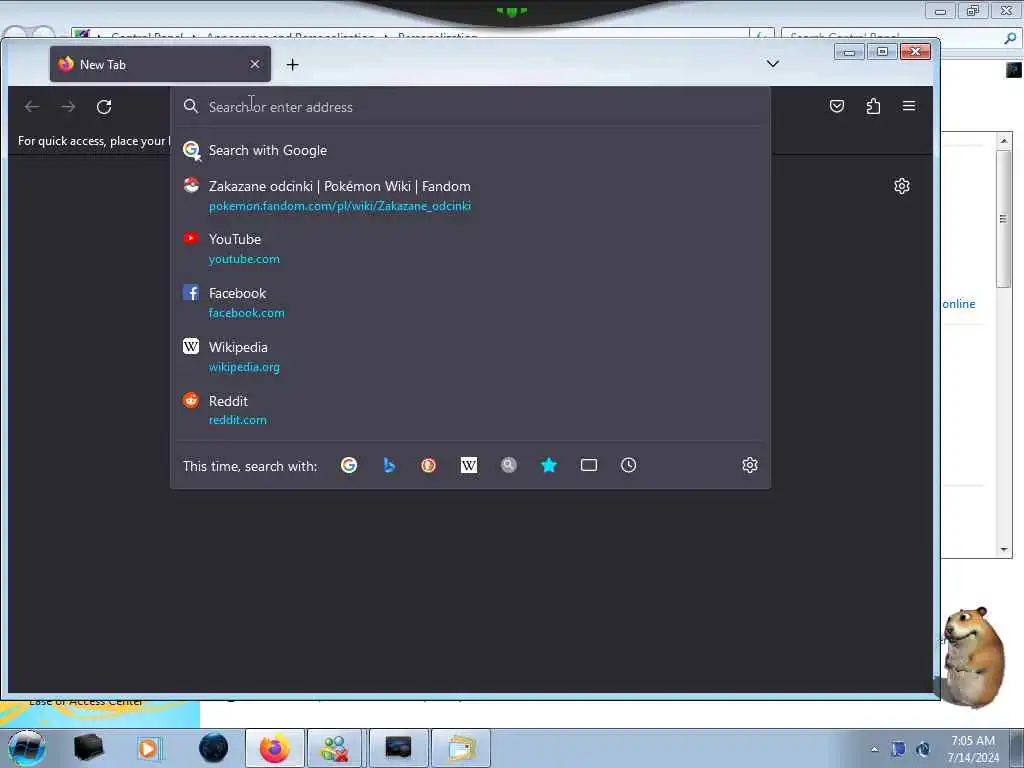Click the reddit.com URL text
Viewport: 1024px width, 768px height.
(238, 420)
